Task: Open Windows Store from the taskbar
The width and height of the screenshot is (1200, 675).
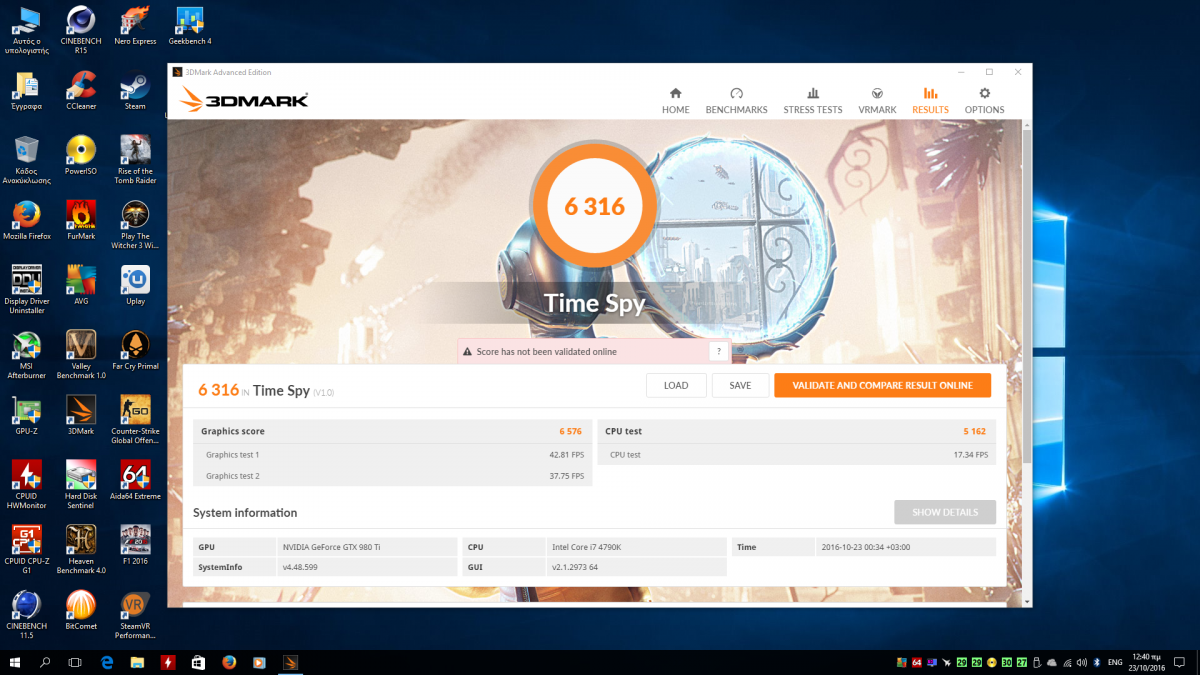Action: tap(198, 662)
